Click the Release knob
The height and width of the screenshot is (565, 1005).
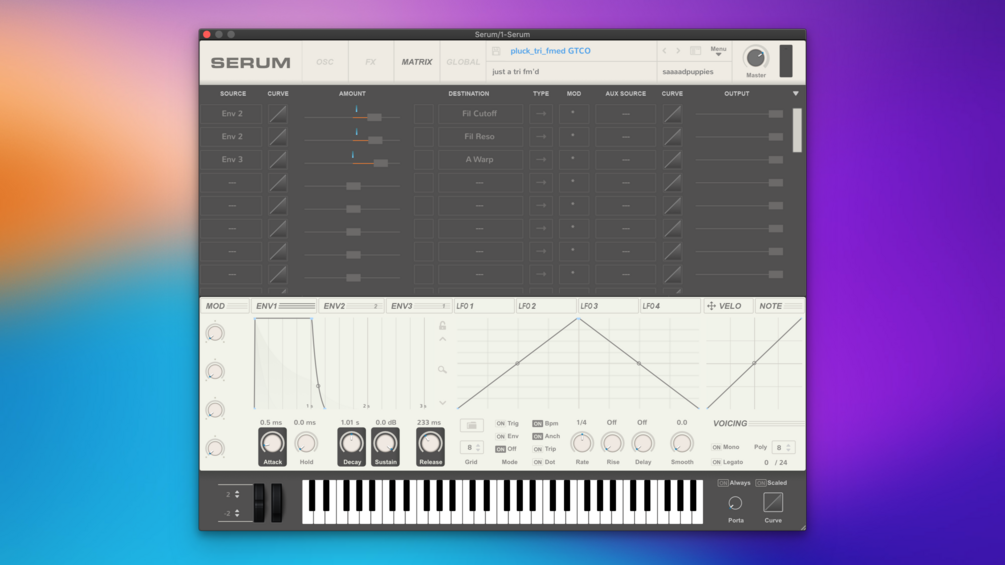pyautogui.click(x=430, y=443)
